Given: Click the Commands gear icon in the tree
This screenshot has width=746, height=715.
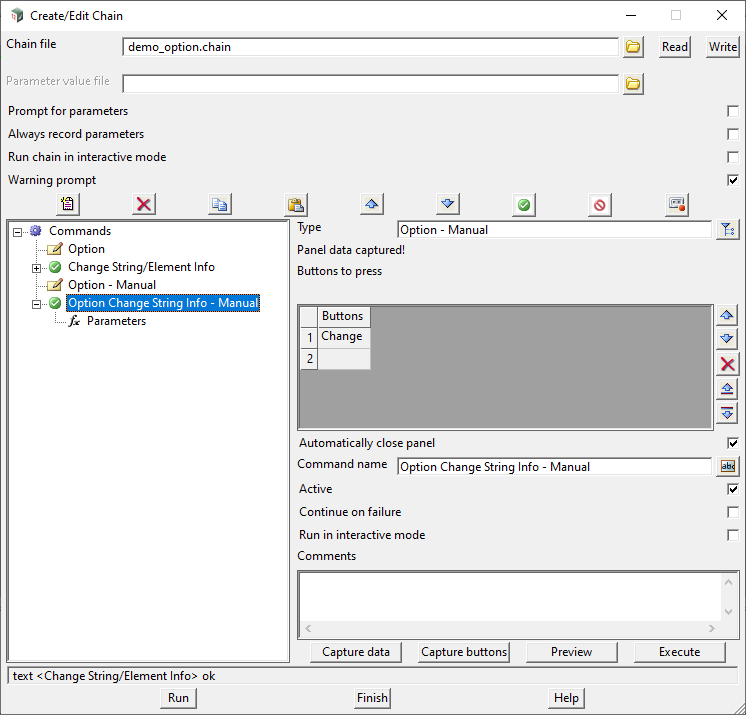Looking at the screenshot, I should (x=36, y=231).
